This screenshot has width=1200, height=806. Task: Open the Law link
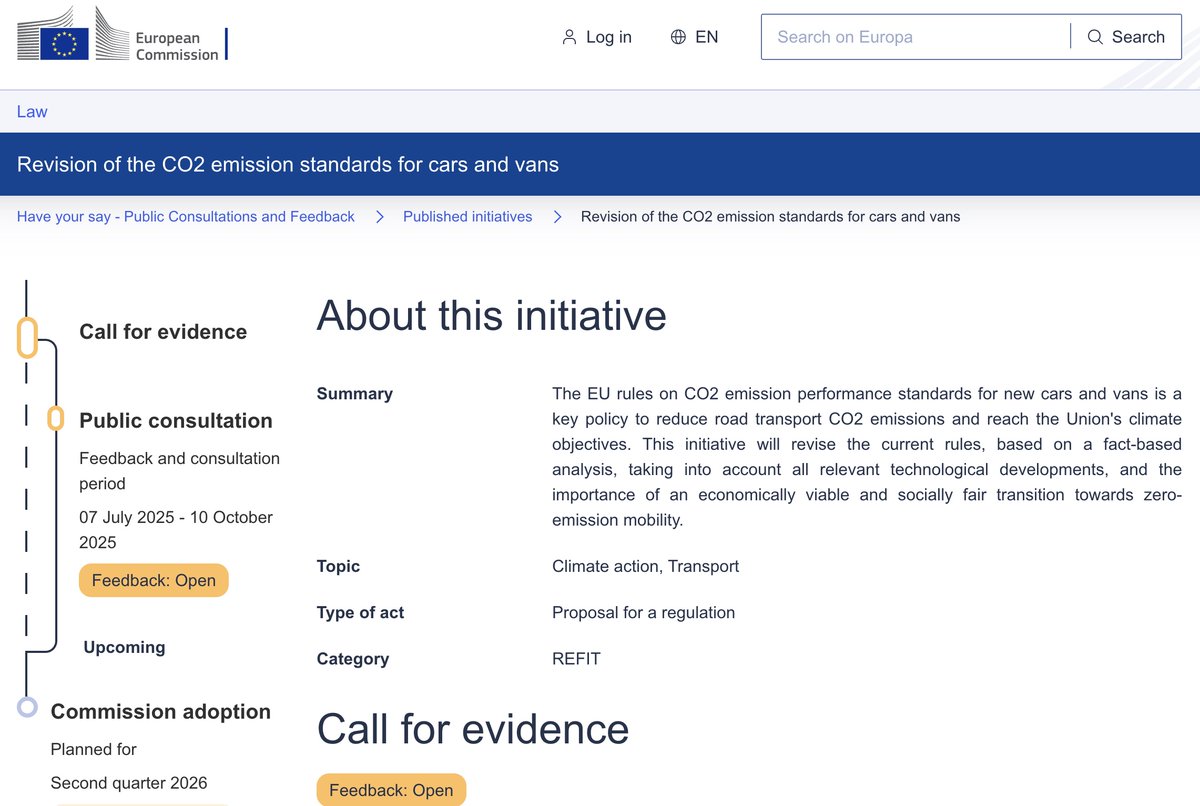coord(32,111)
